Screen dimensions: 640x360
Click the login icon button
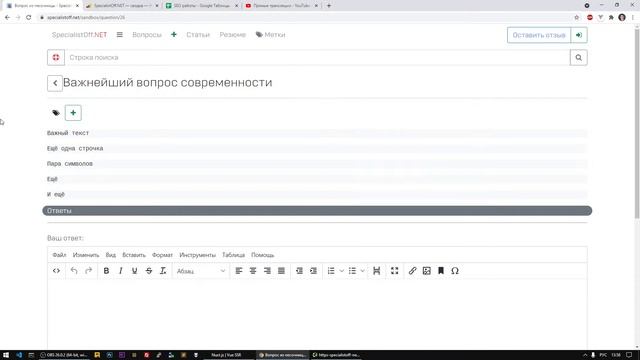(x=579, y=35)
